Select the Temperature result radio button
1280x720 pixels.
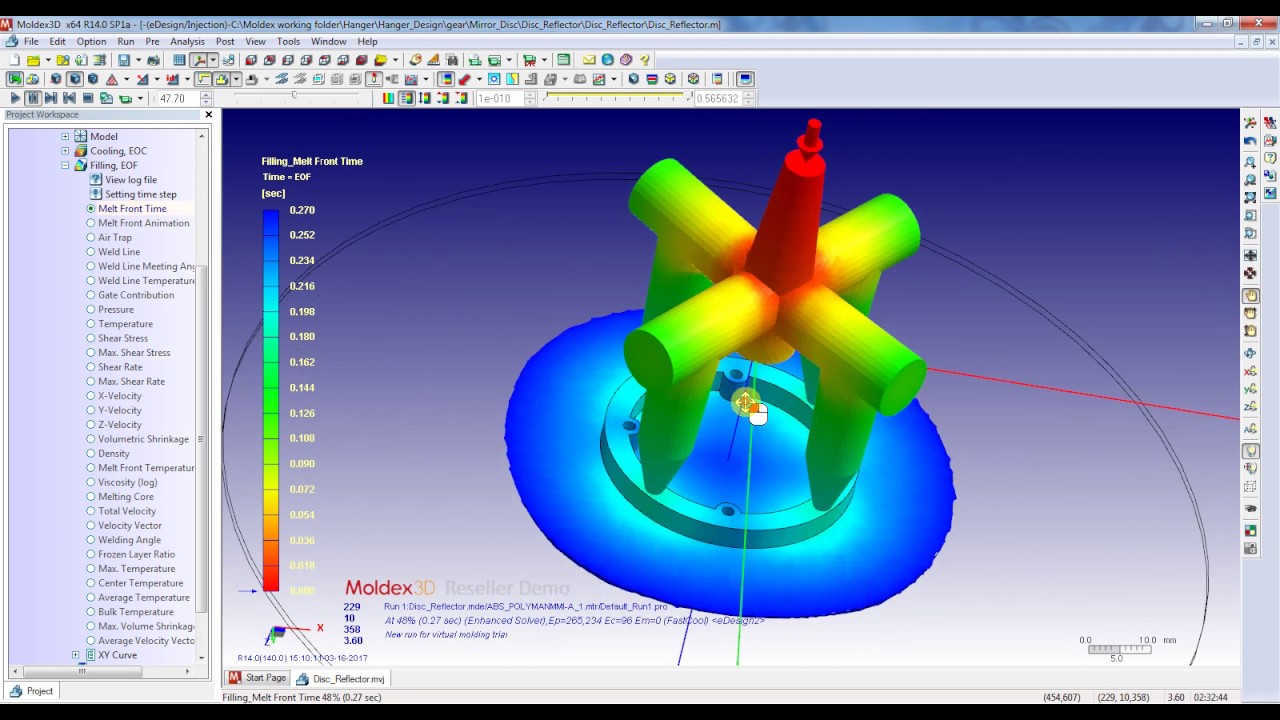tap(91, 324)
